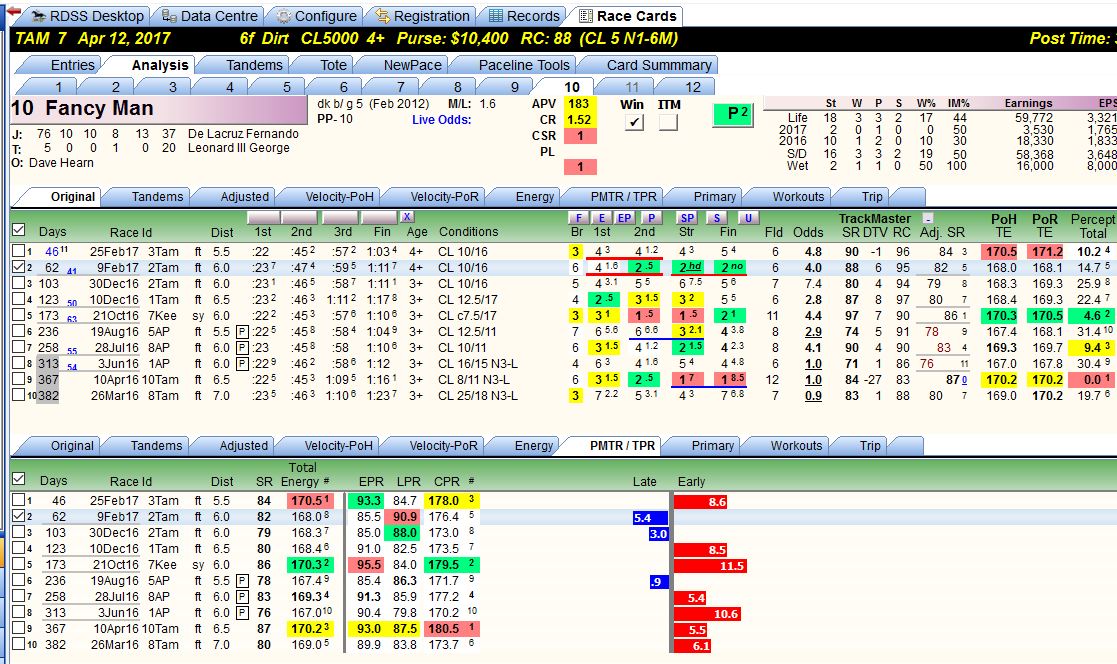Click the blue 3.0 Late bar
This screenshot has height=664, width=1117.
(658, 534)
